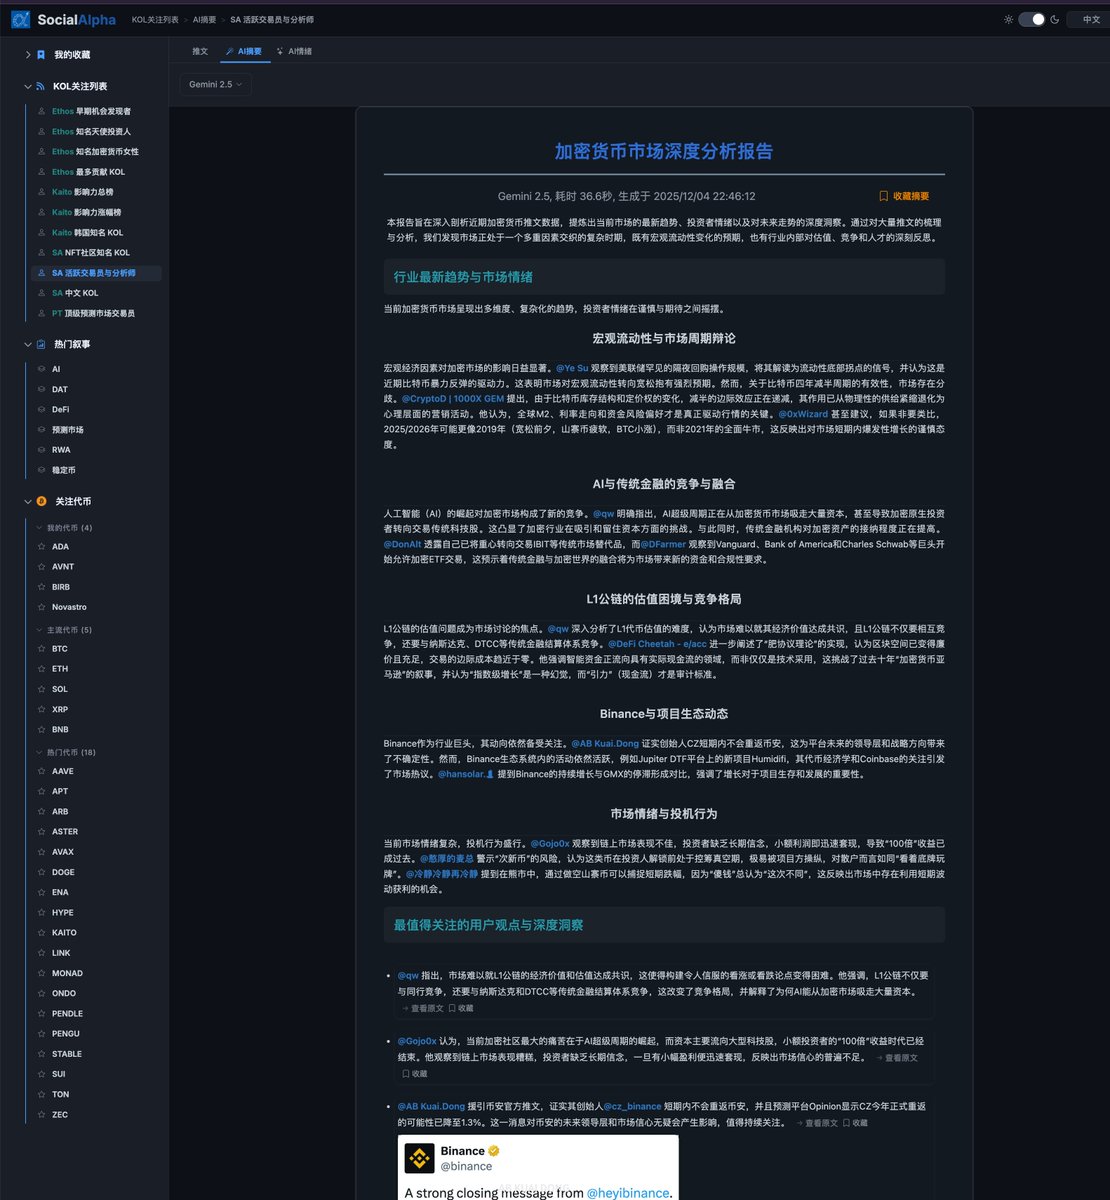This screenshot has width=1110, height=1200.
Task: Click 查看原文 in the @AB Kuai.Dong insight
Action: (x=817, y=1123)
